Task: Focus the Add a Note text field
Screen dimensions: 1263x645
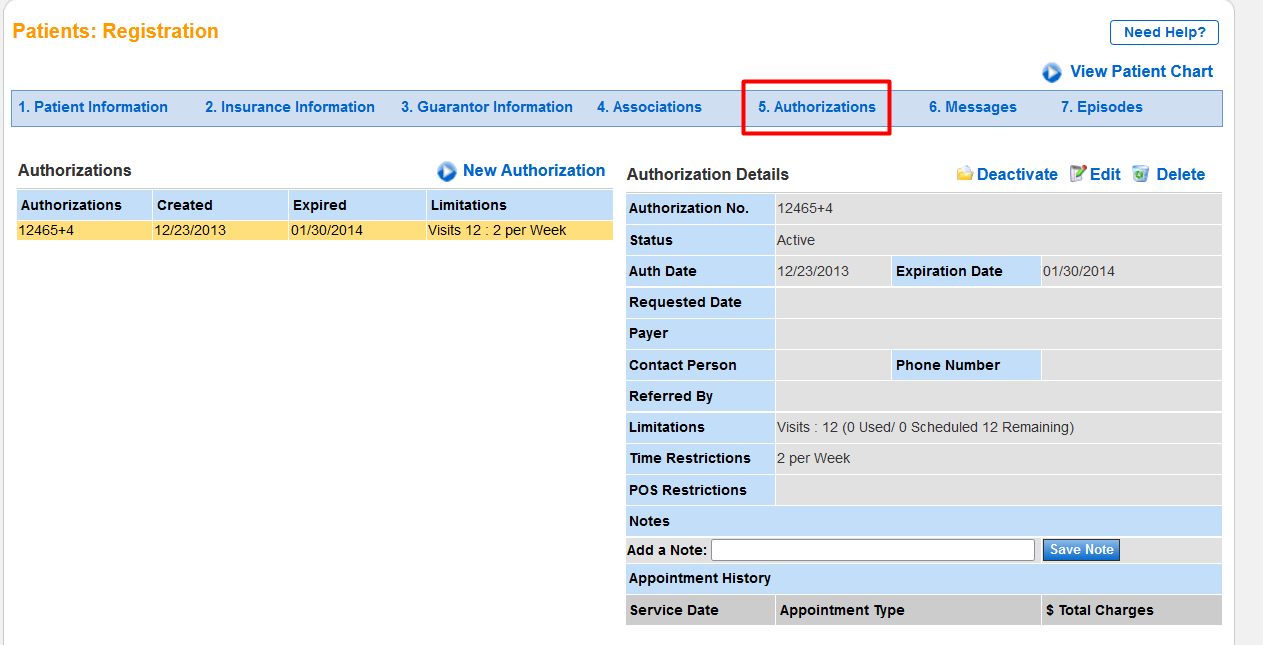Action: pos(872,550)
